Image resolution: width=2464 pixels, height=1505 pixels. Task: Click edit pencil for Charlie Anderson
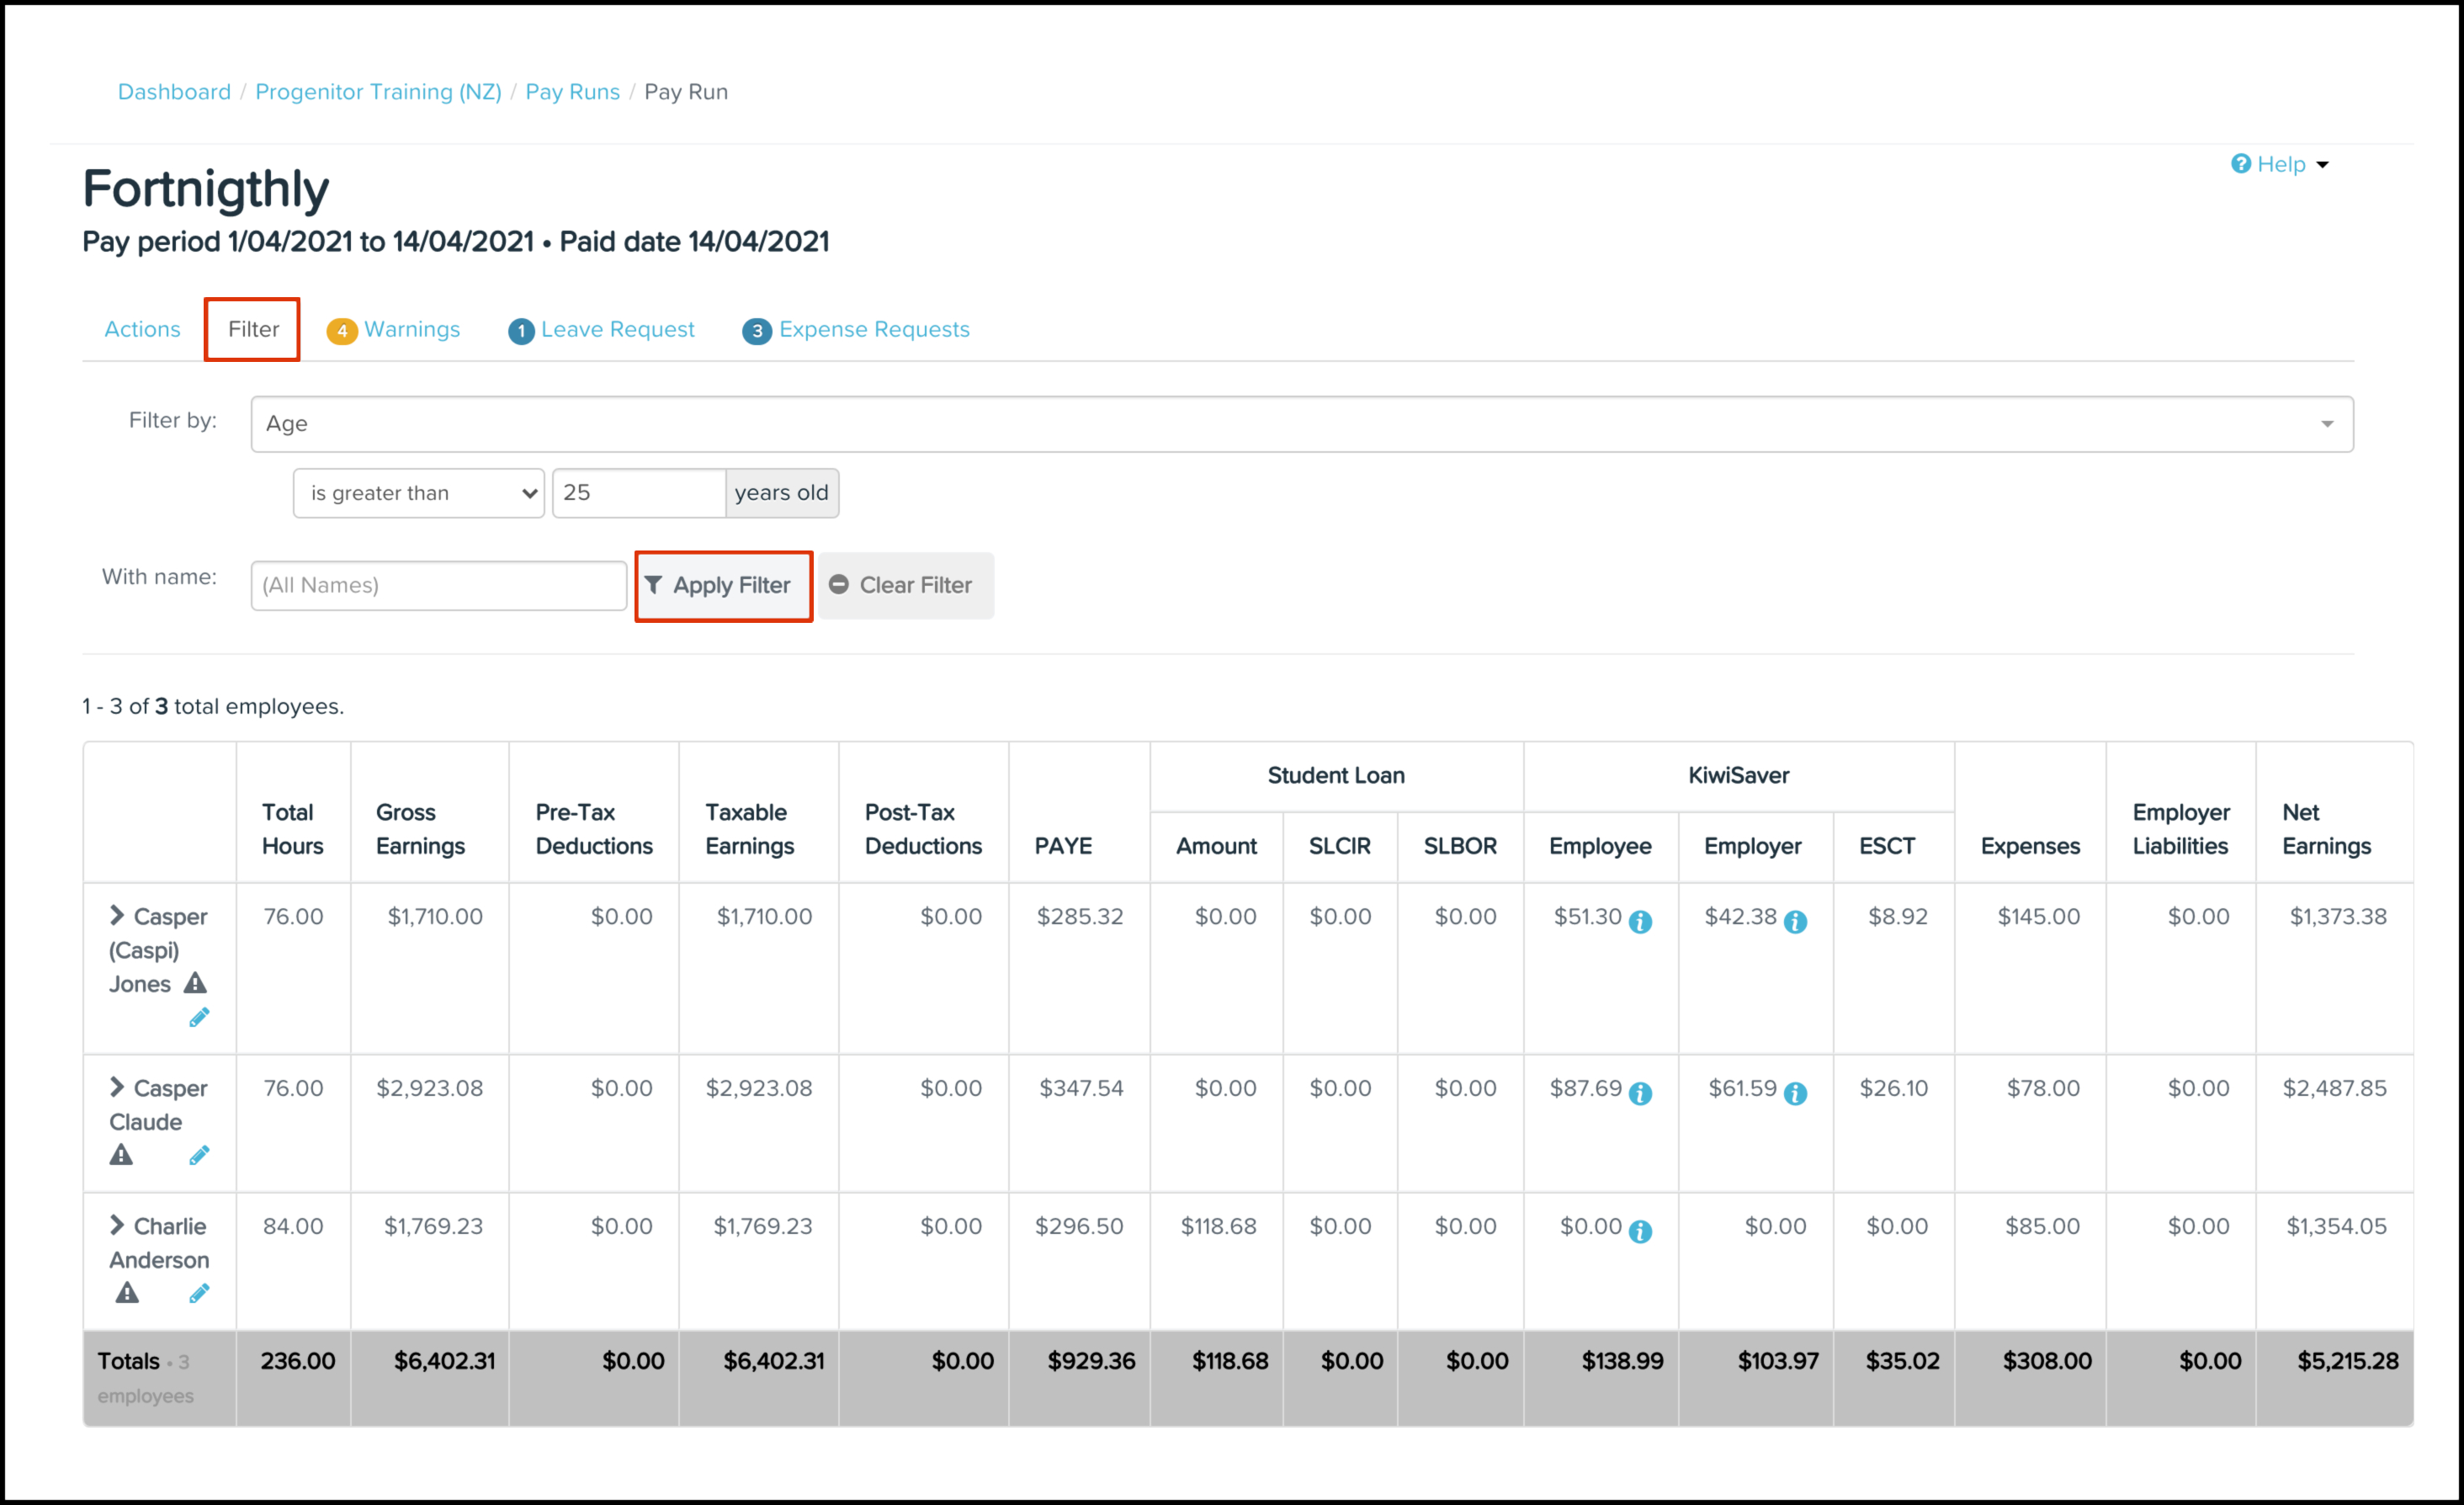pos(199,1294)
